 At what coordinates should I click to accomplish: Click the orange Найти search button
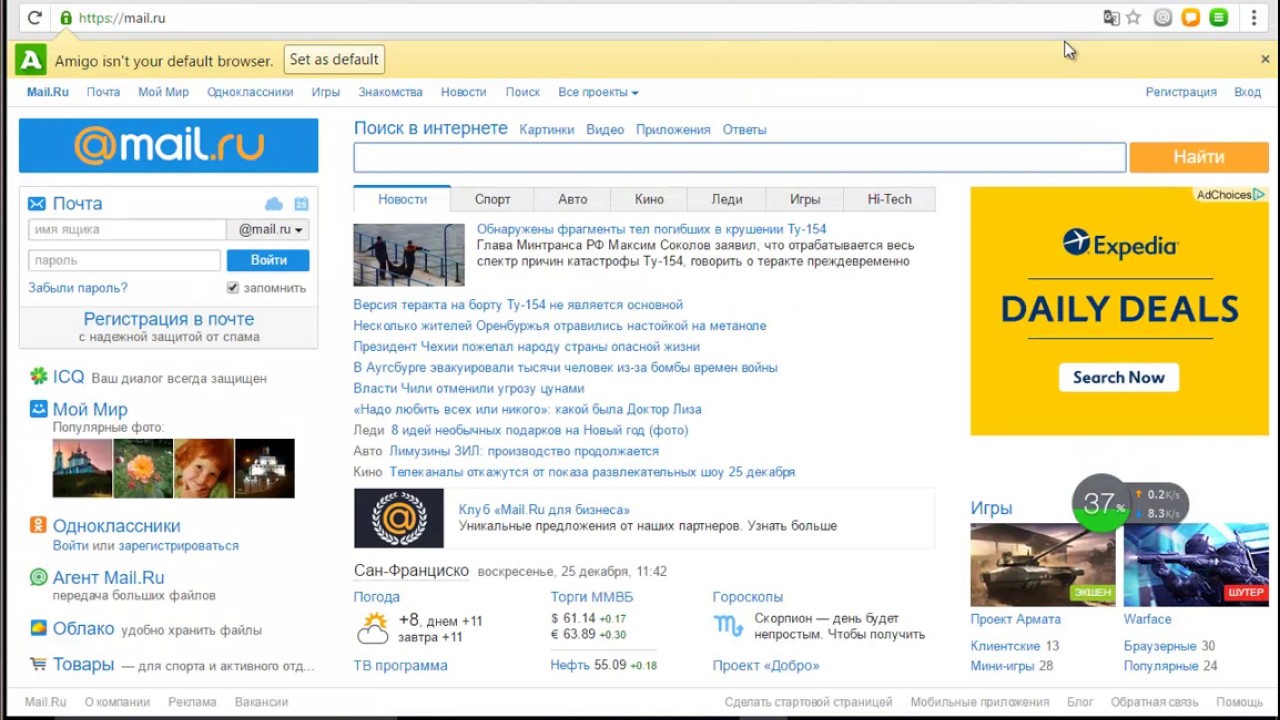1199,157
